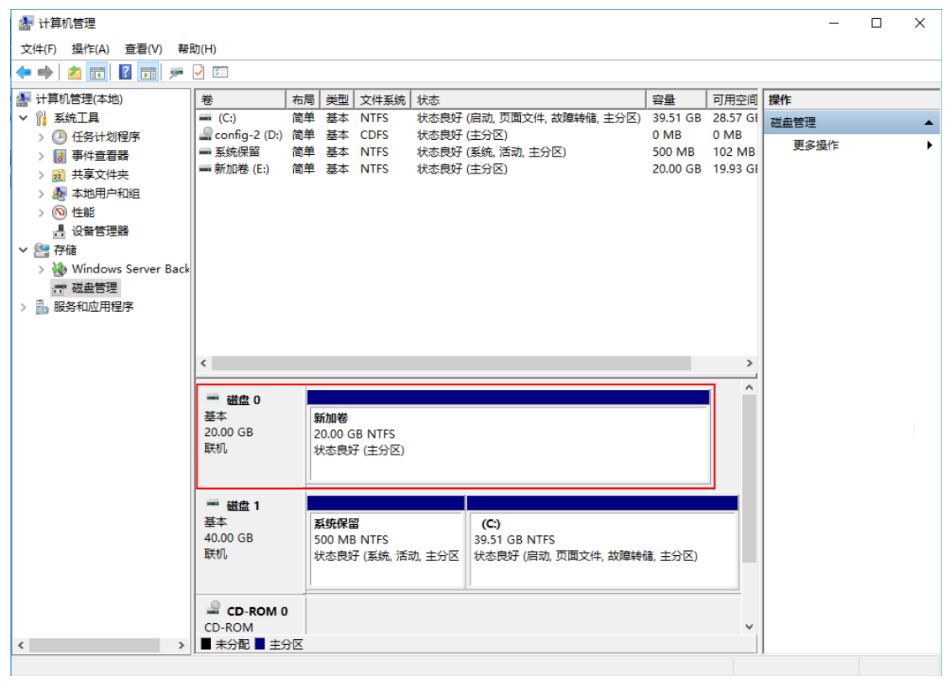Click the 存储 storage icon
This screenshot has height=684, width=948.
click(x=42, y=250)
